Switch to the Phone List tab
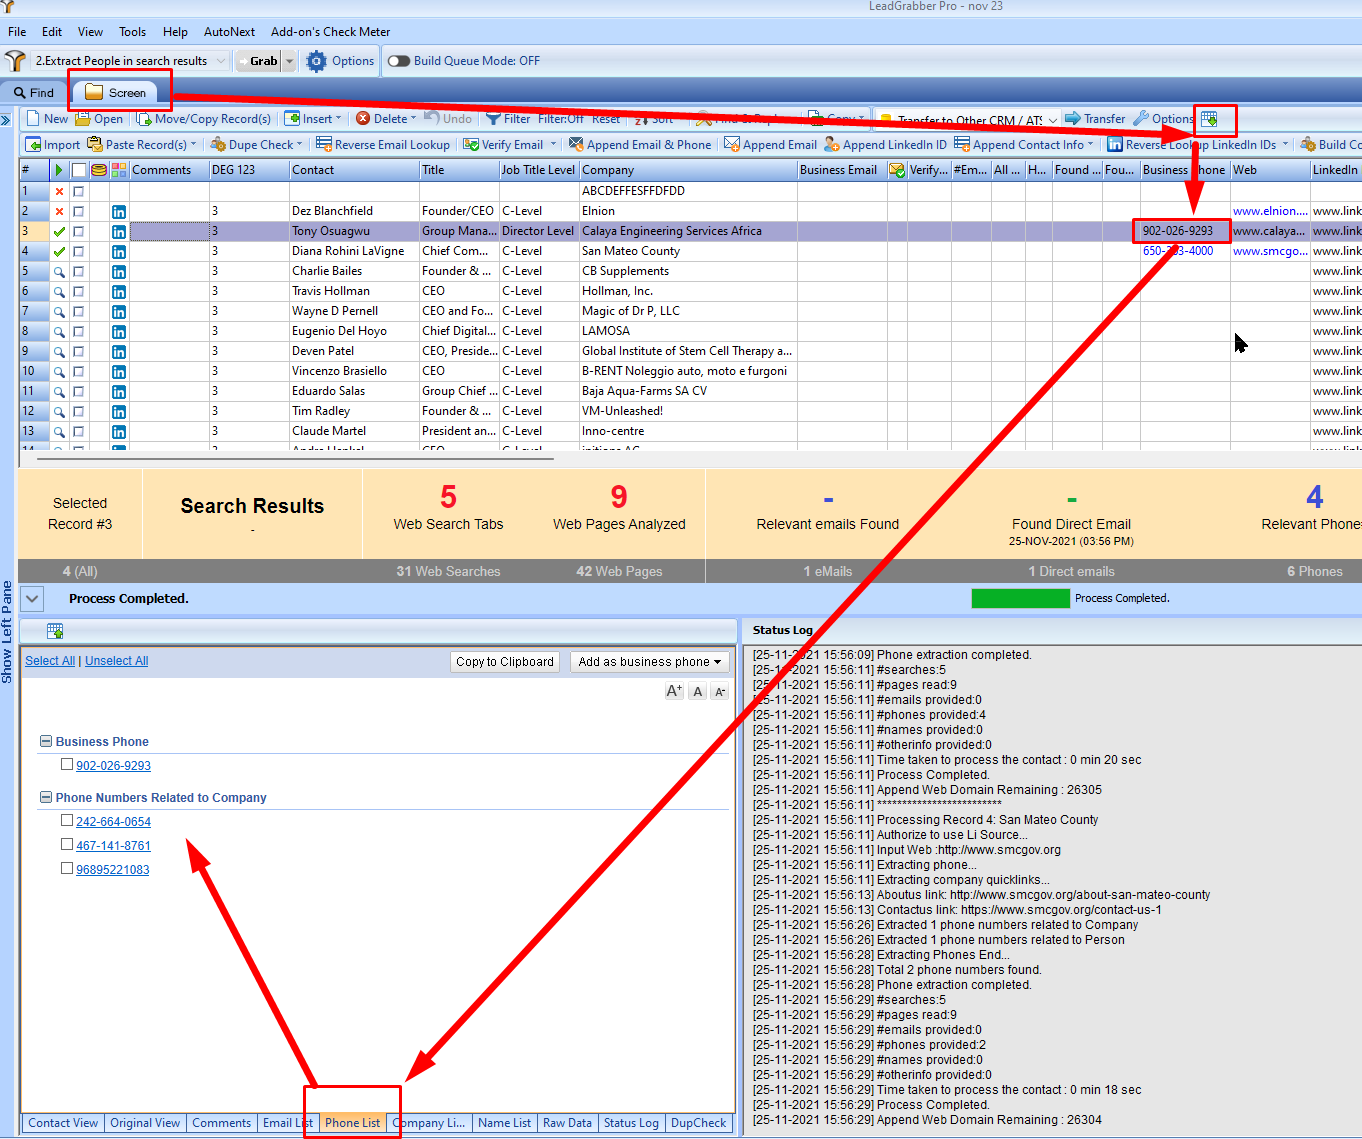 click(x=352, y=1123)
